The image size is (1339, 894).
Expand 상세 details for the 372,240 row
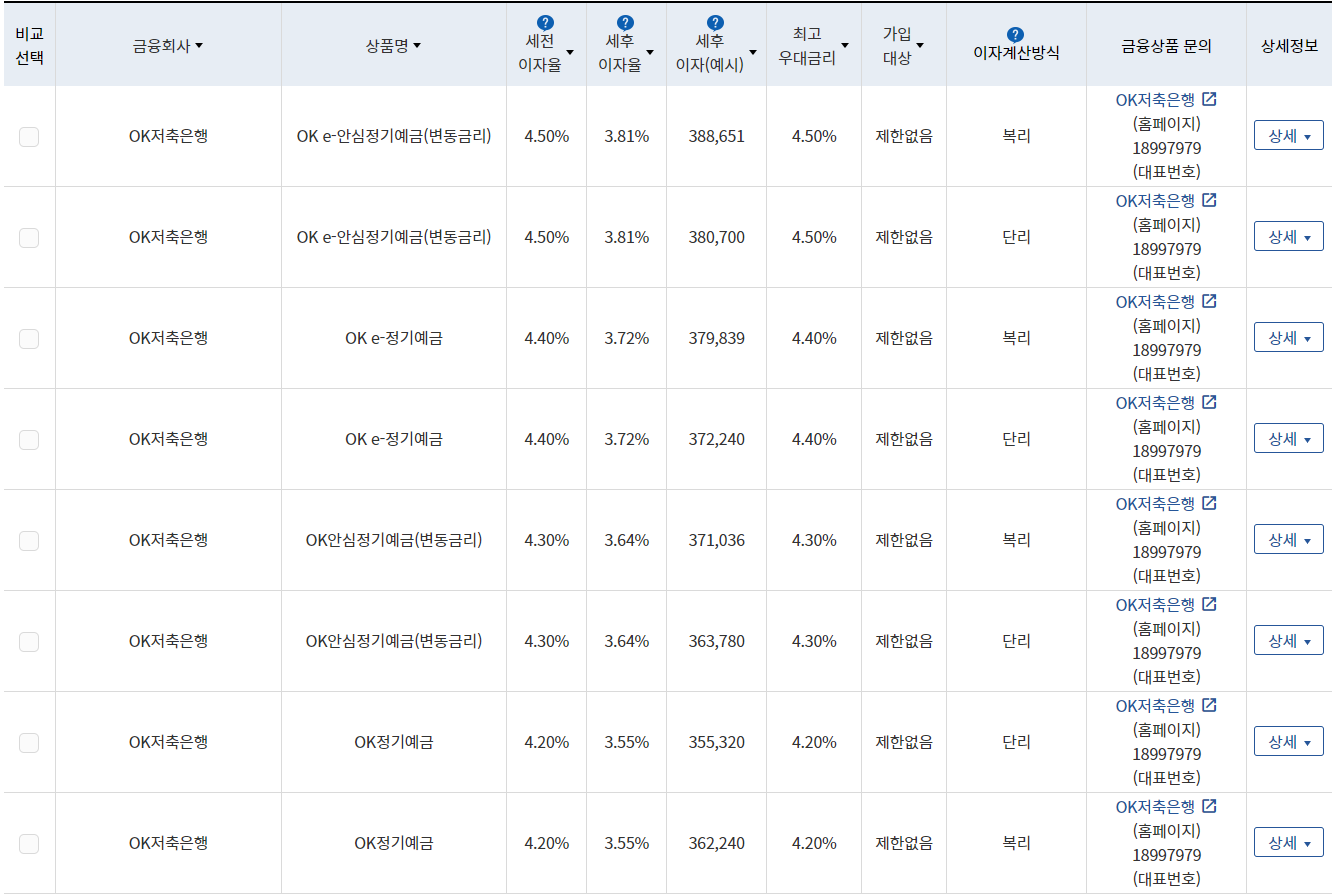coord(1288,439)
